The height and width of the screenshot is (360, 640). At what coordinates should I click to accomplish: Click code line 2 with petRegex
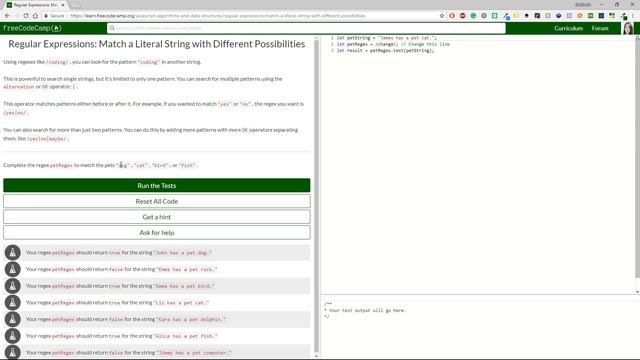(393, 44)
